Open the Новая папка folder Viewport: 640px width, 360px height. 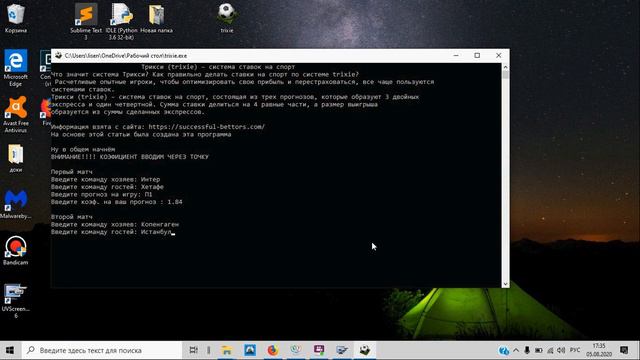pyautogui.click(x=156, y=18)
